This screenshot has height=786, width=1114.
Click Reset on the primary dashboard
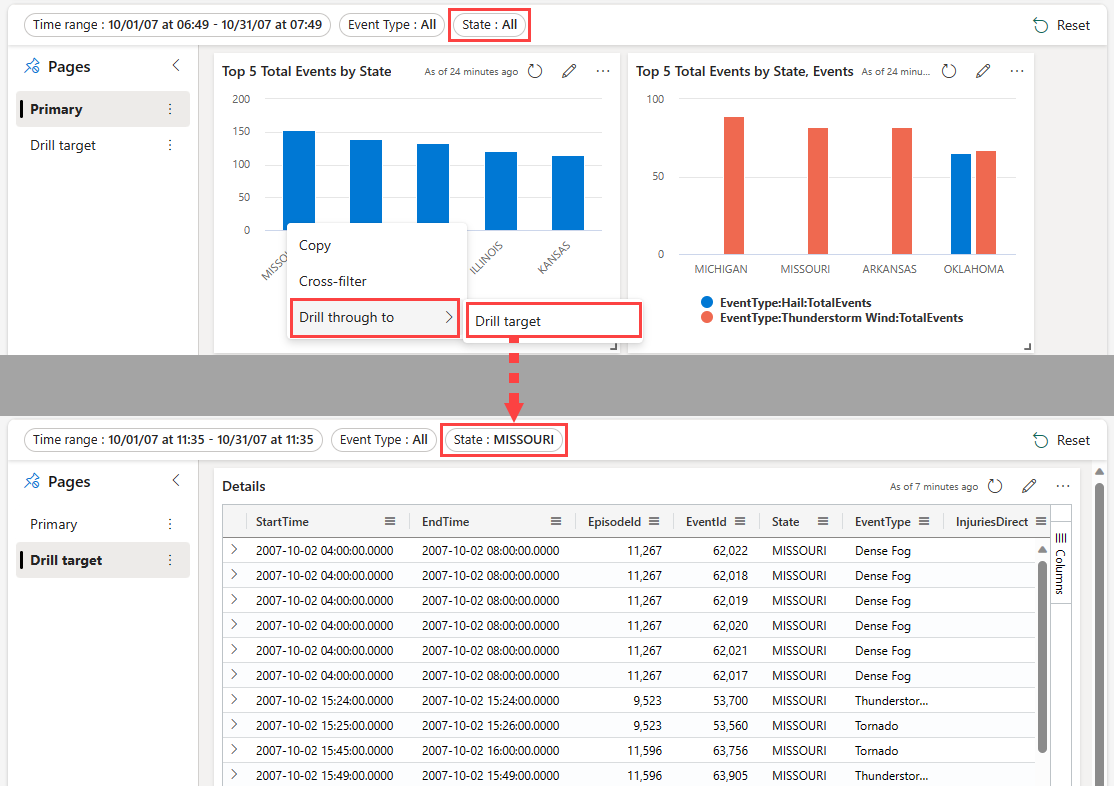(1062, 25)
